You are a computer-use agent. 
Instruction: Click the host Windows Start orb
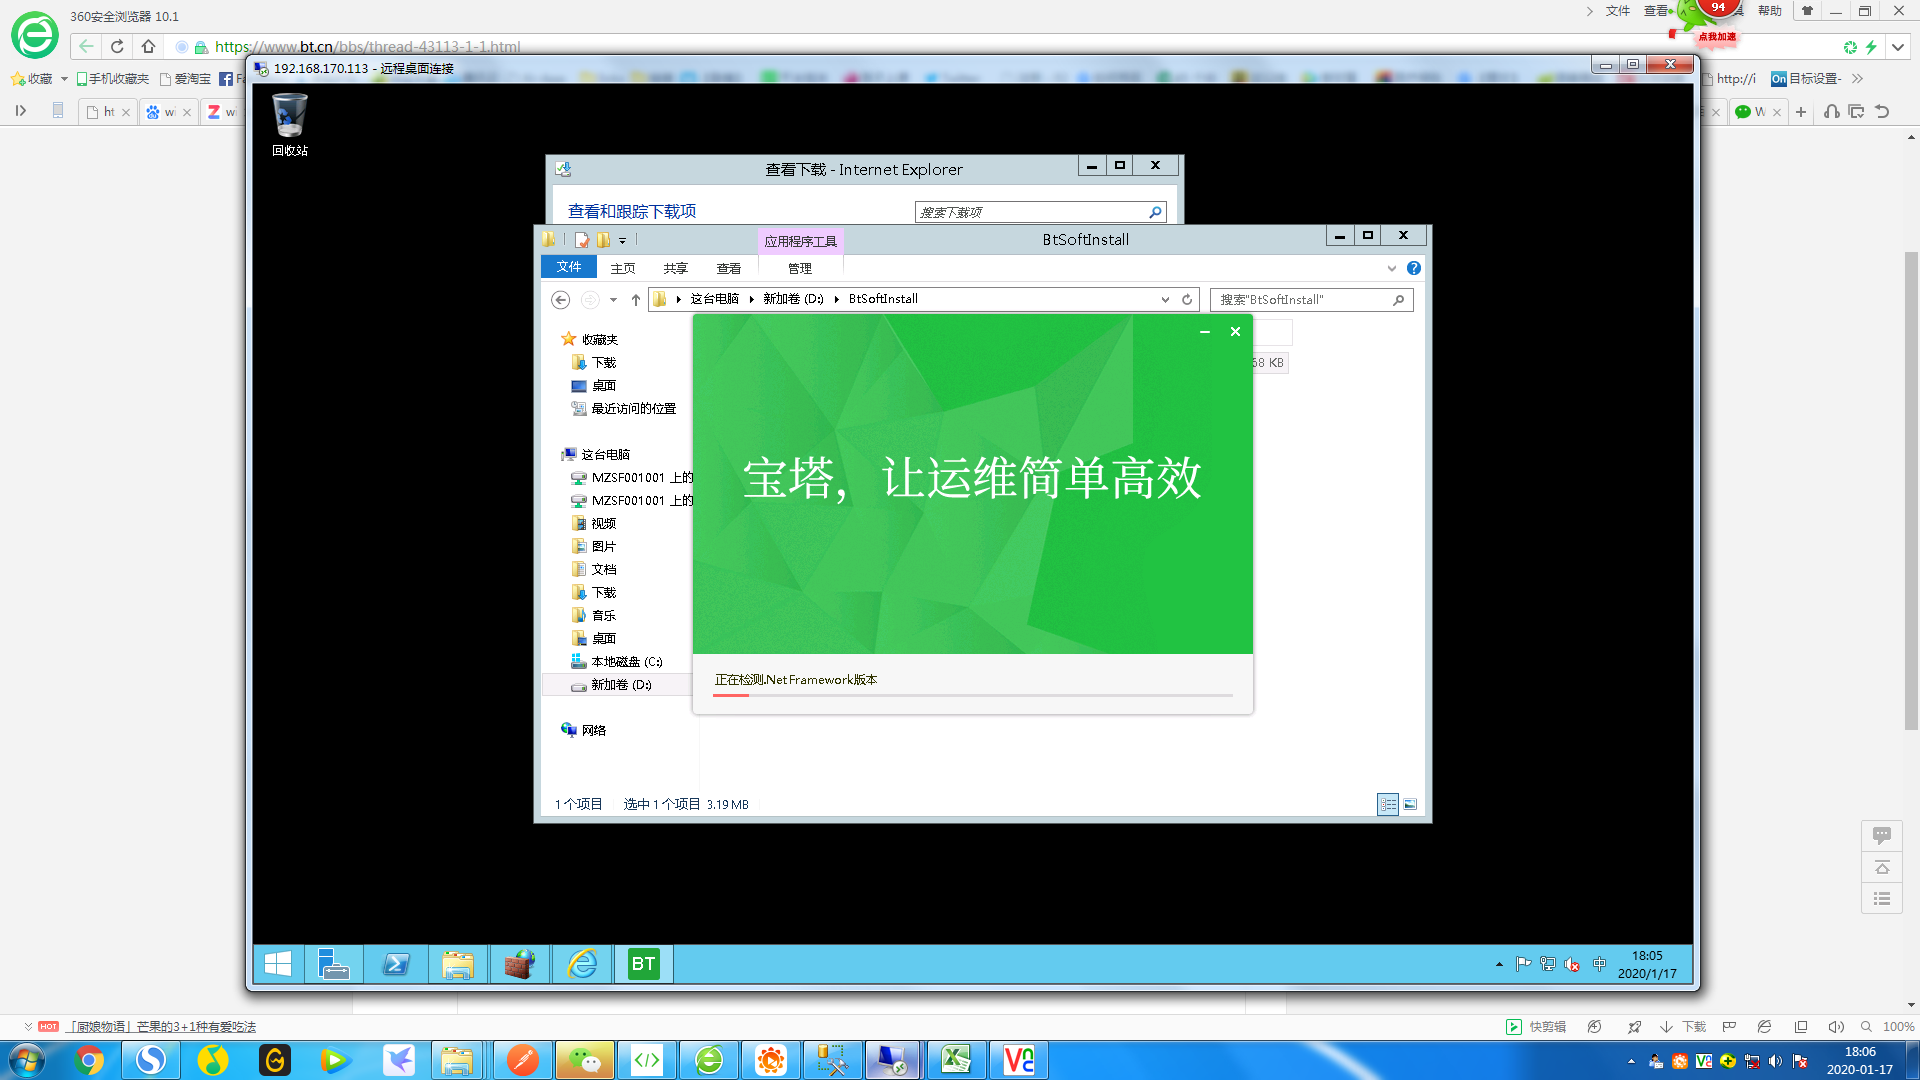coord(28,1060)
